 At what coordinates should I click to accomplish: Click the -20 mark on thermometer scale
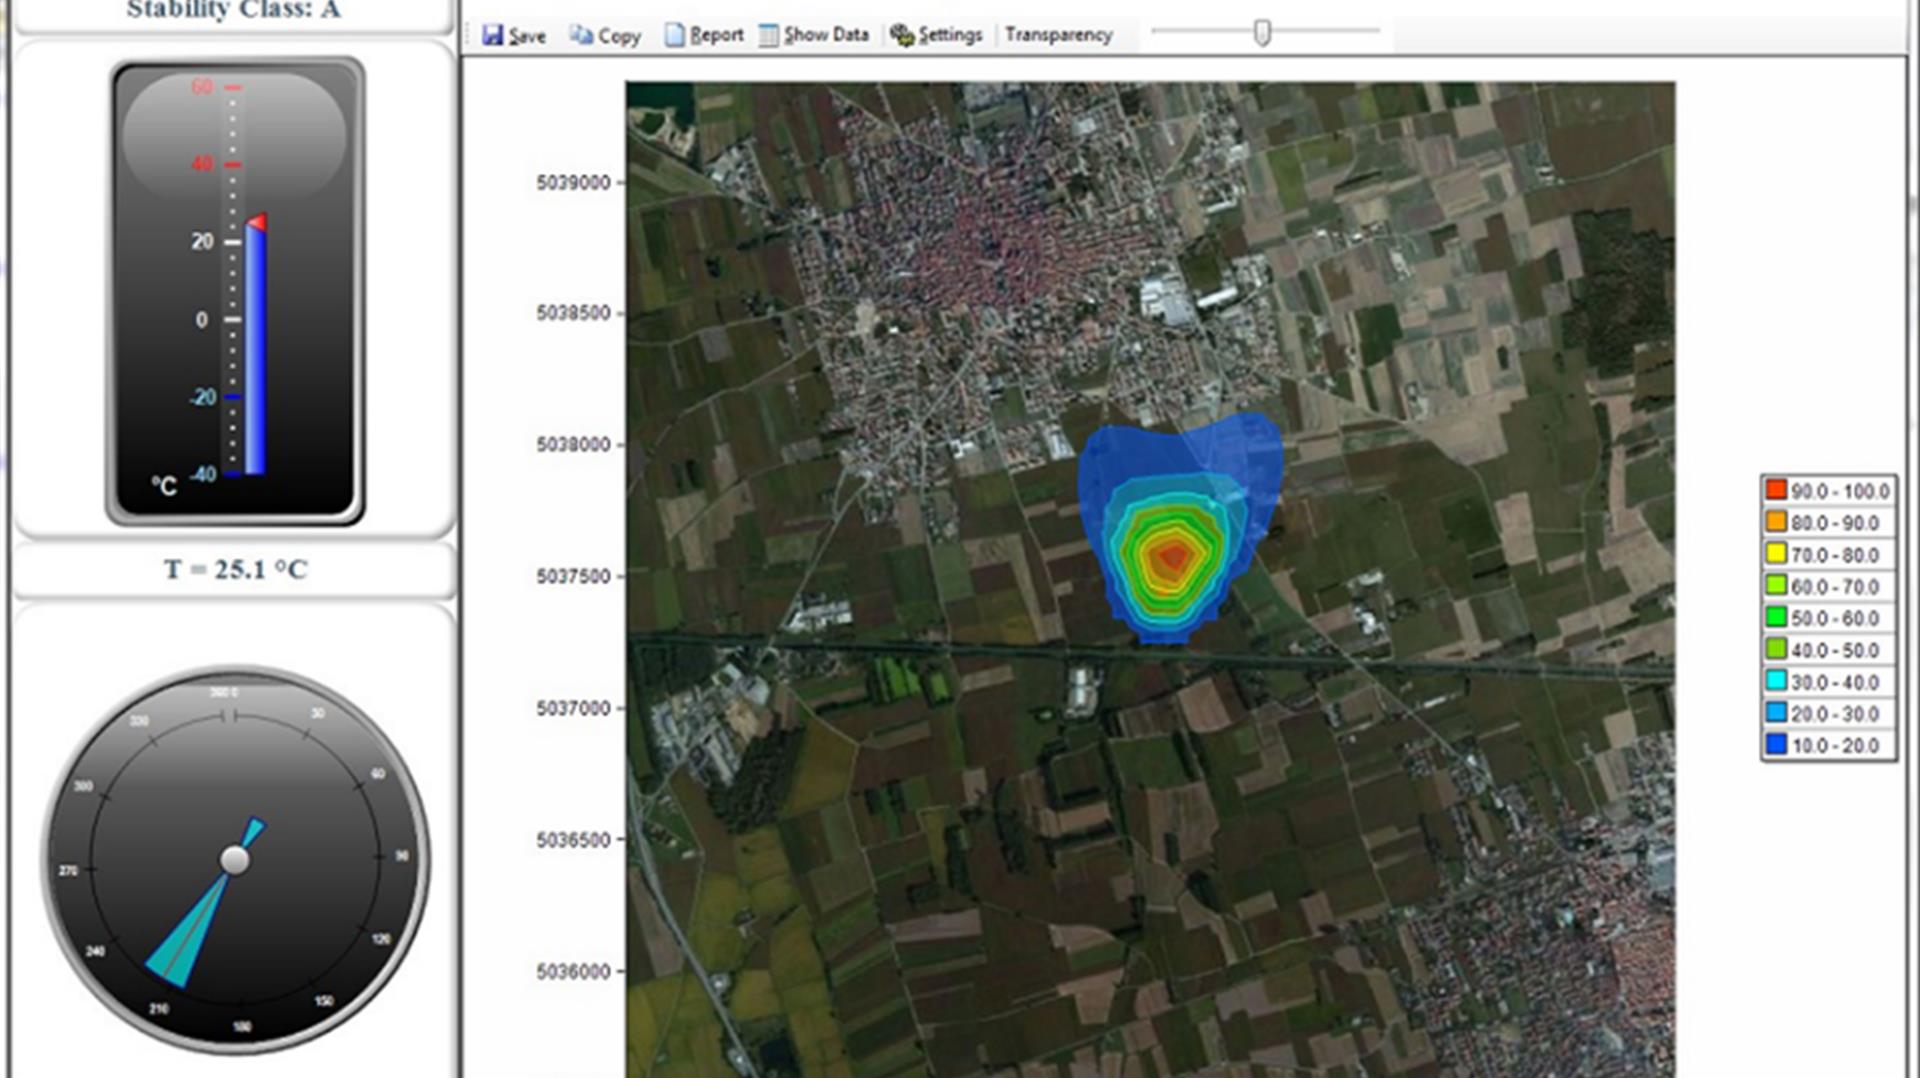202,397
